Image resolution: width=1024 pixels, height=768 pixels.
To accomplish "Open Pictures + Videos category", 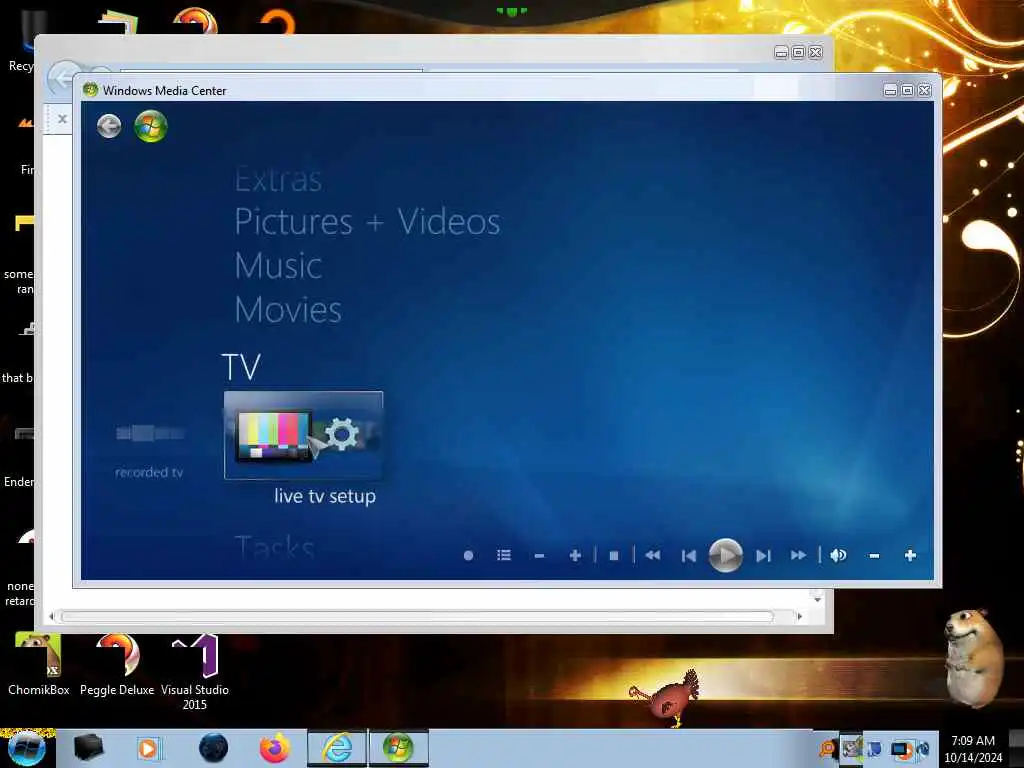I will pyautogui.click(x=368, y=221).
